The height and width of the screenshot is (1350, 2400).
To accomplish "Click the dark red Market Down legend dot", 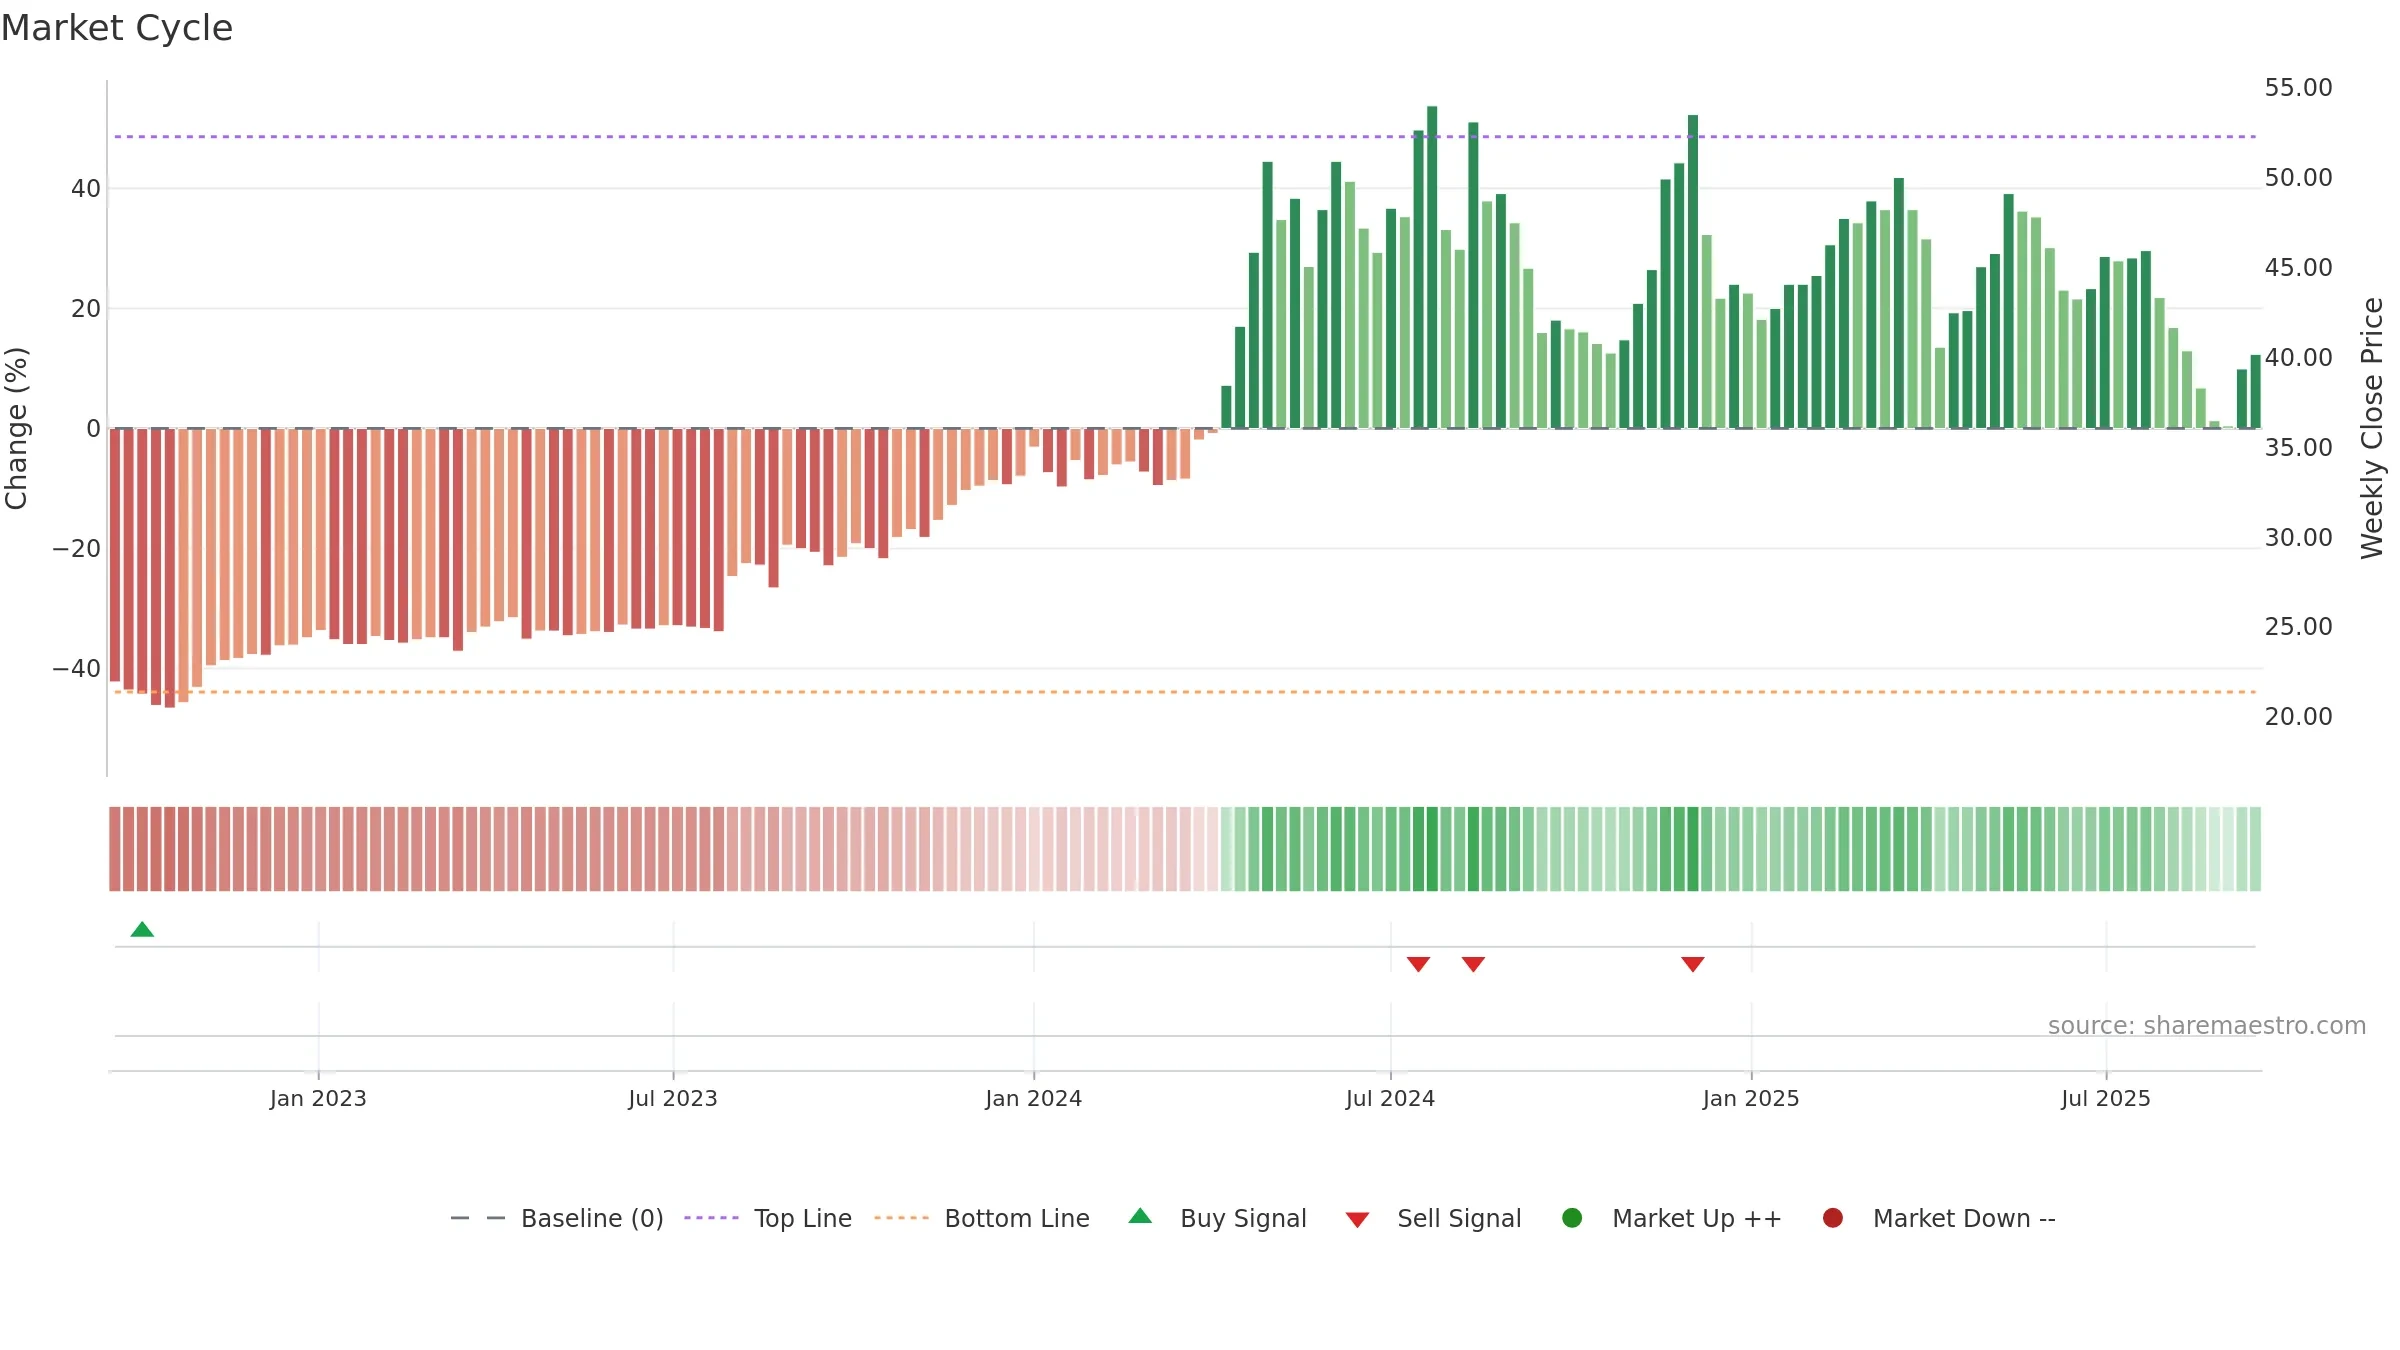I will (1833, 1218).
